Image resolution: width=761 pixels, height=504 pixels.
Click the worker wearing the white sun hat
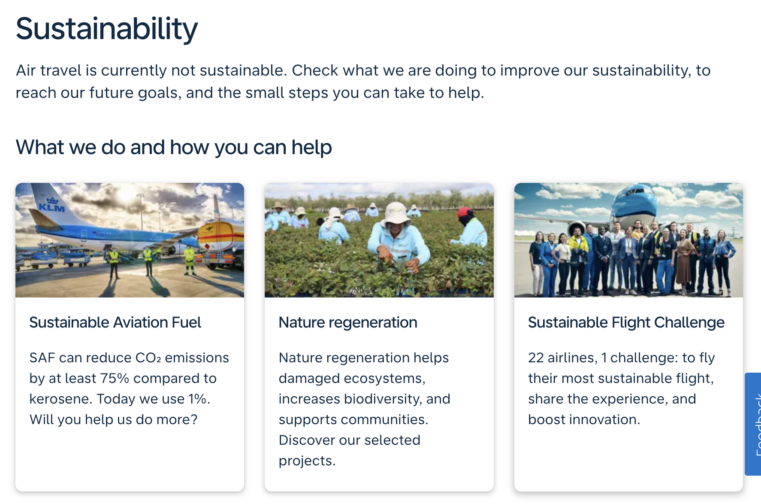click(x=397, y=237)
